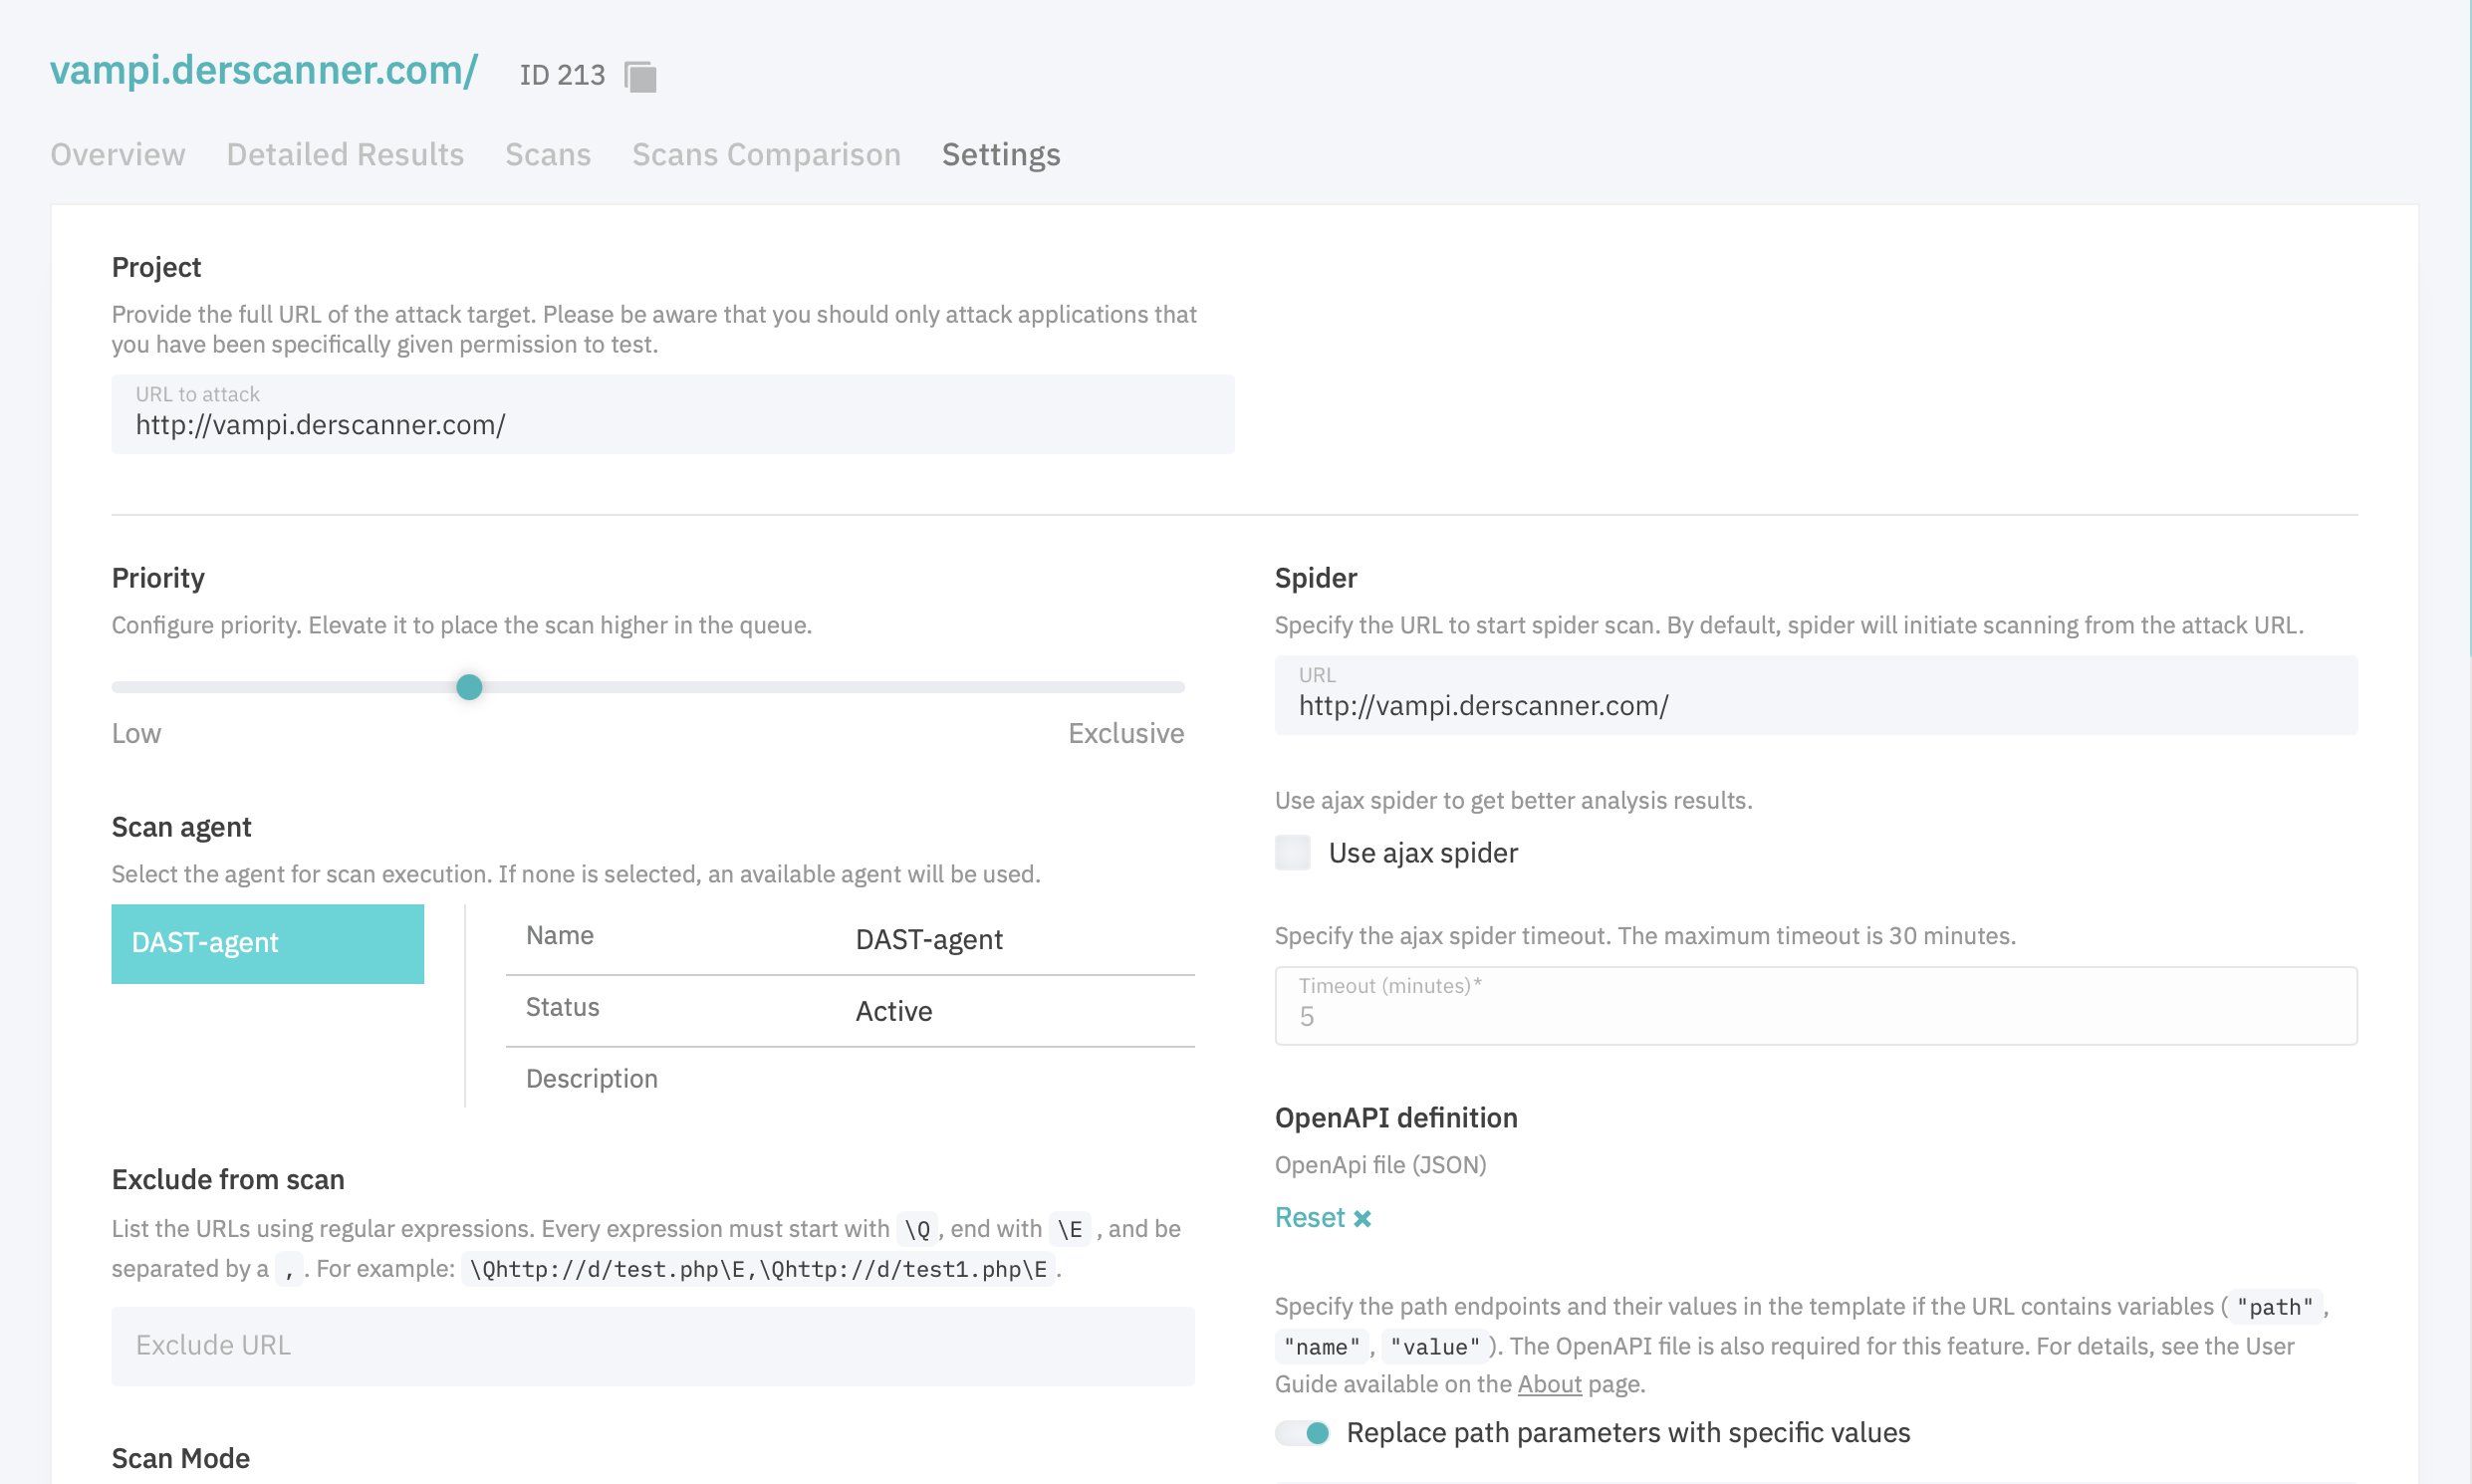Click the vampi.derscanner.com/ project title
This screenshot has width=2472, height=1484.
(x=264, y=70)
